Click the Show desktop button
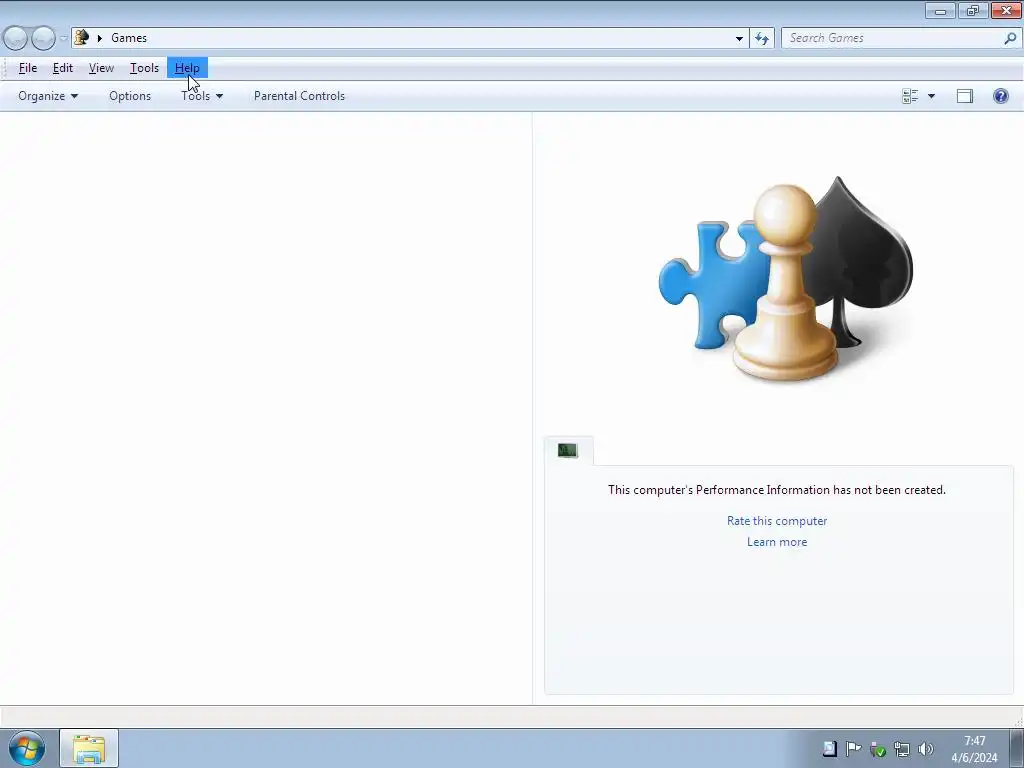This screenshot has height=768, width=1024. [1017, 748]
